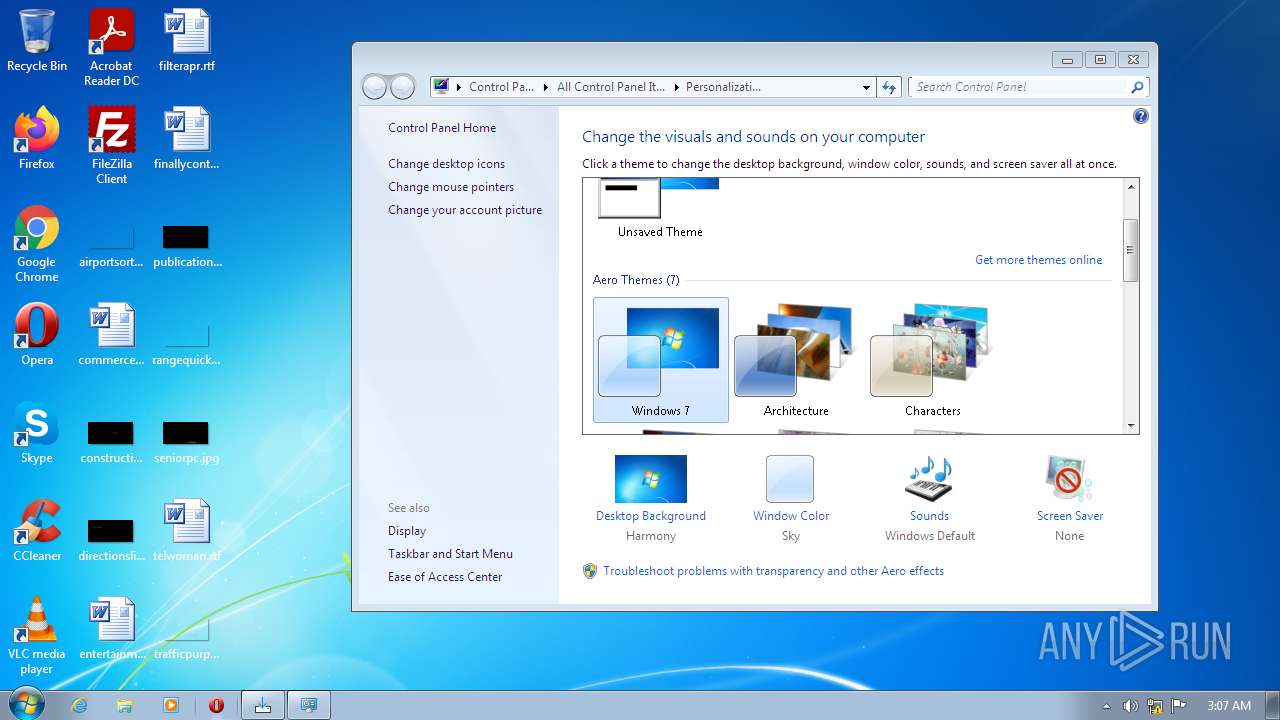The width and height of the screenshot is (1280, 720).
Task: Select the publication... desktop file
Action: 187,248
